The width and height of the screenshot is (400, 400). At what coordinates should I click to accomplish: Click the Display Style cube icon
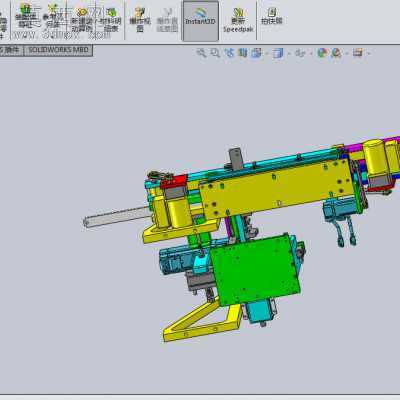click(278, 53)
